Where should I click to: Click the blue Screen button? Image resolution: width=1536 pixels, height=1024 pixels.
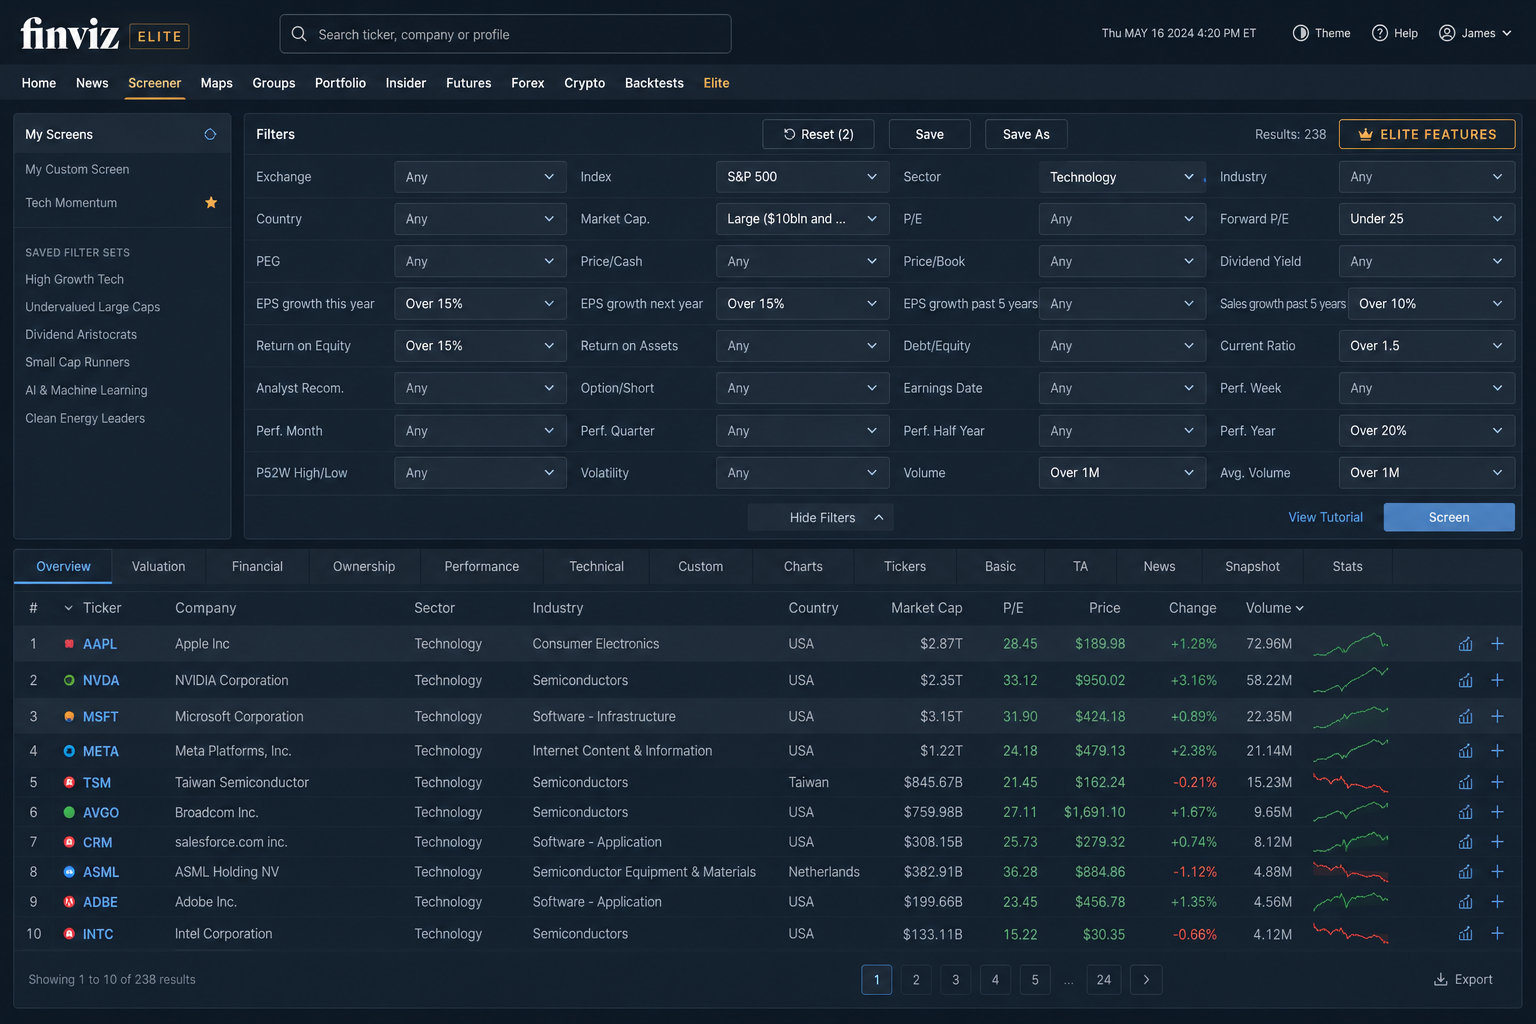point(1449,517)
